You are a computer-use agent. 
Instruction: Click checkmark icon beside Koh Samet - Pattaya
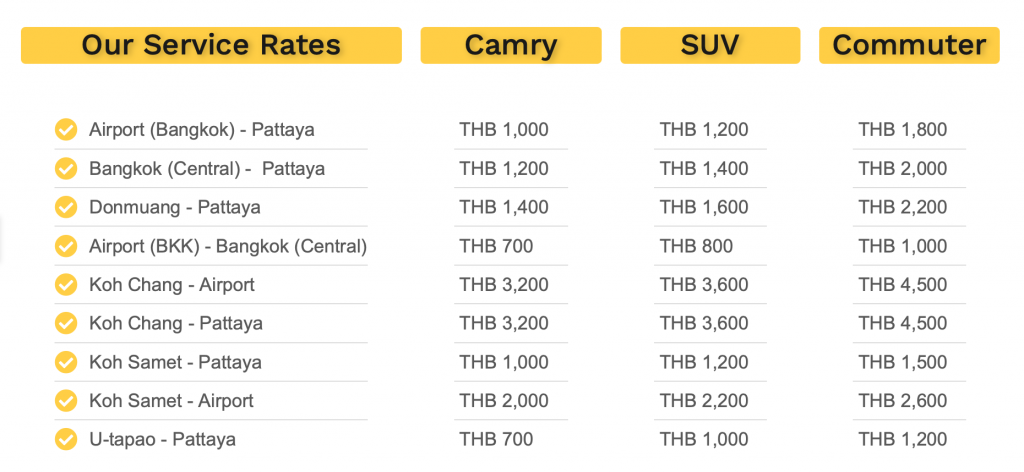click(x=66, y=362)
